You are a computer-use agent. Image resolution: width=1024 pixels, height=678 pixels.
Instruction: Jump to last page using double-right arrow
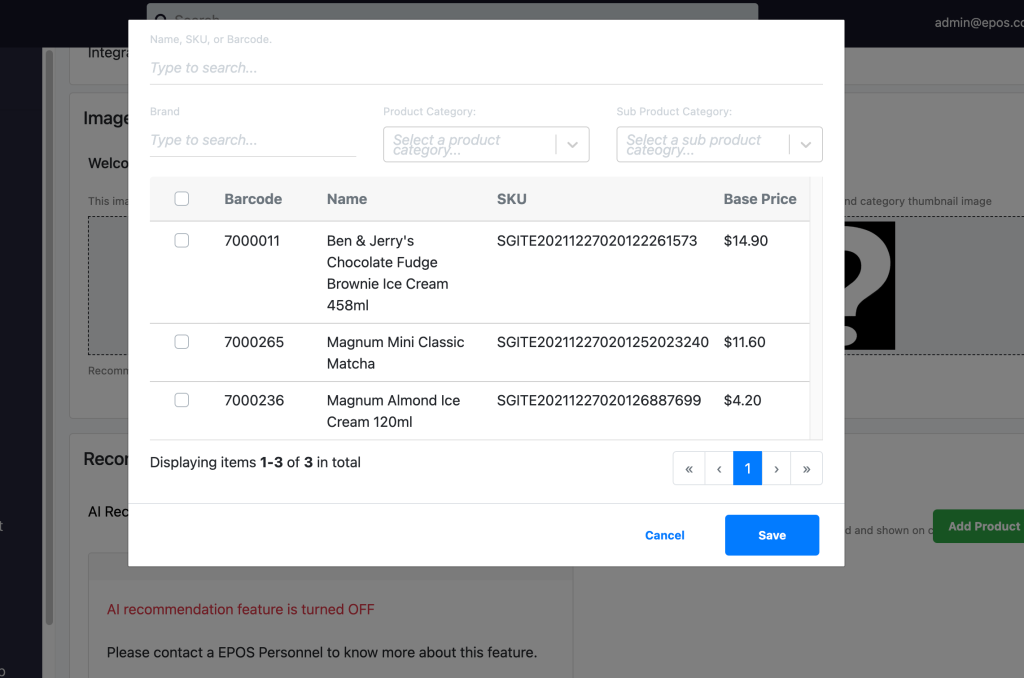pos(807,468)
